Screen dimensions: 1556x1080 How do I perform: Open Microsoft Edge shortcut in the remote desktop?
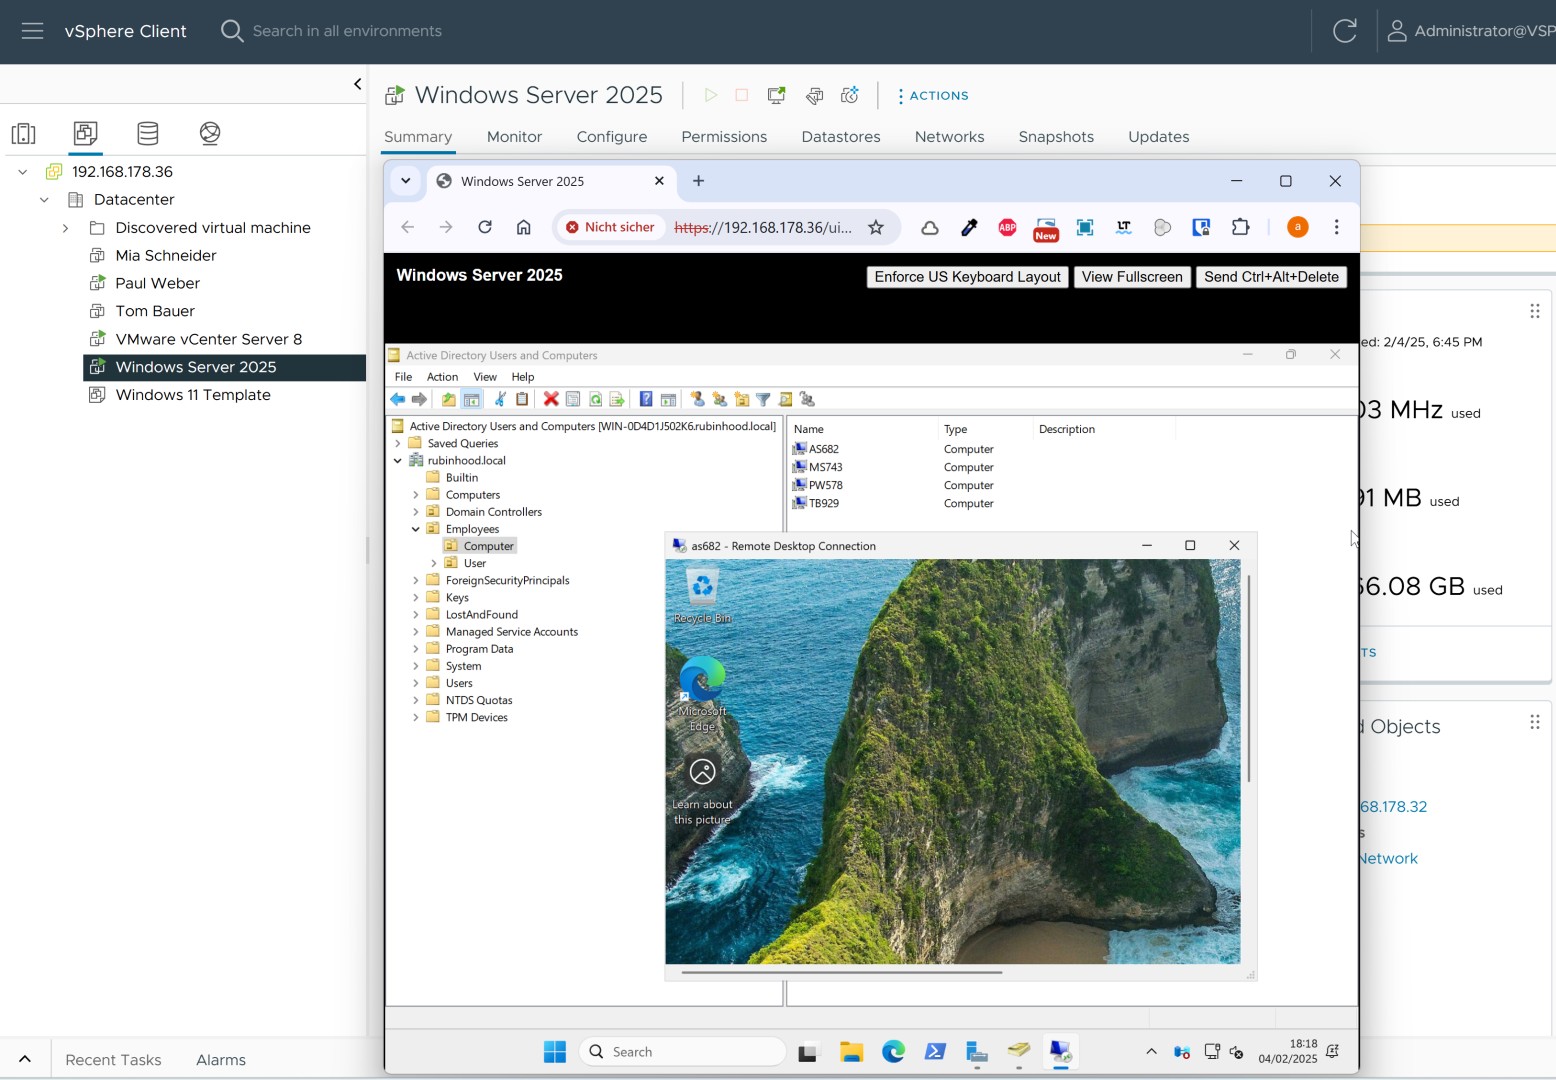(x=702, y=694)
